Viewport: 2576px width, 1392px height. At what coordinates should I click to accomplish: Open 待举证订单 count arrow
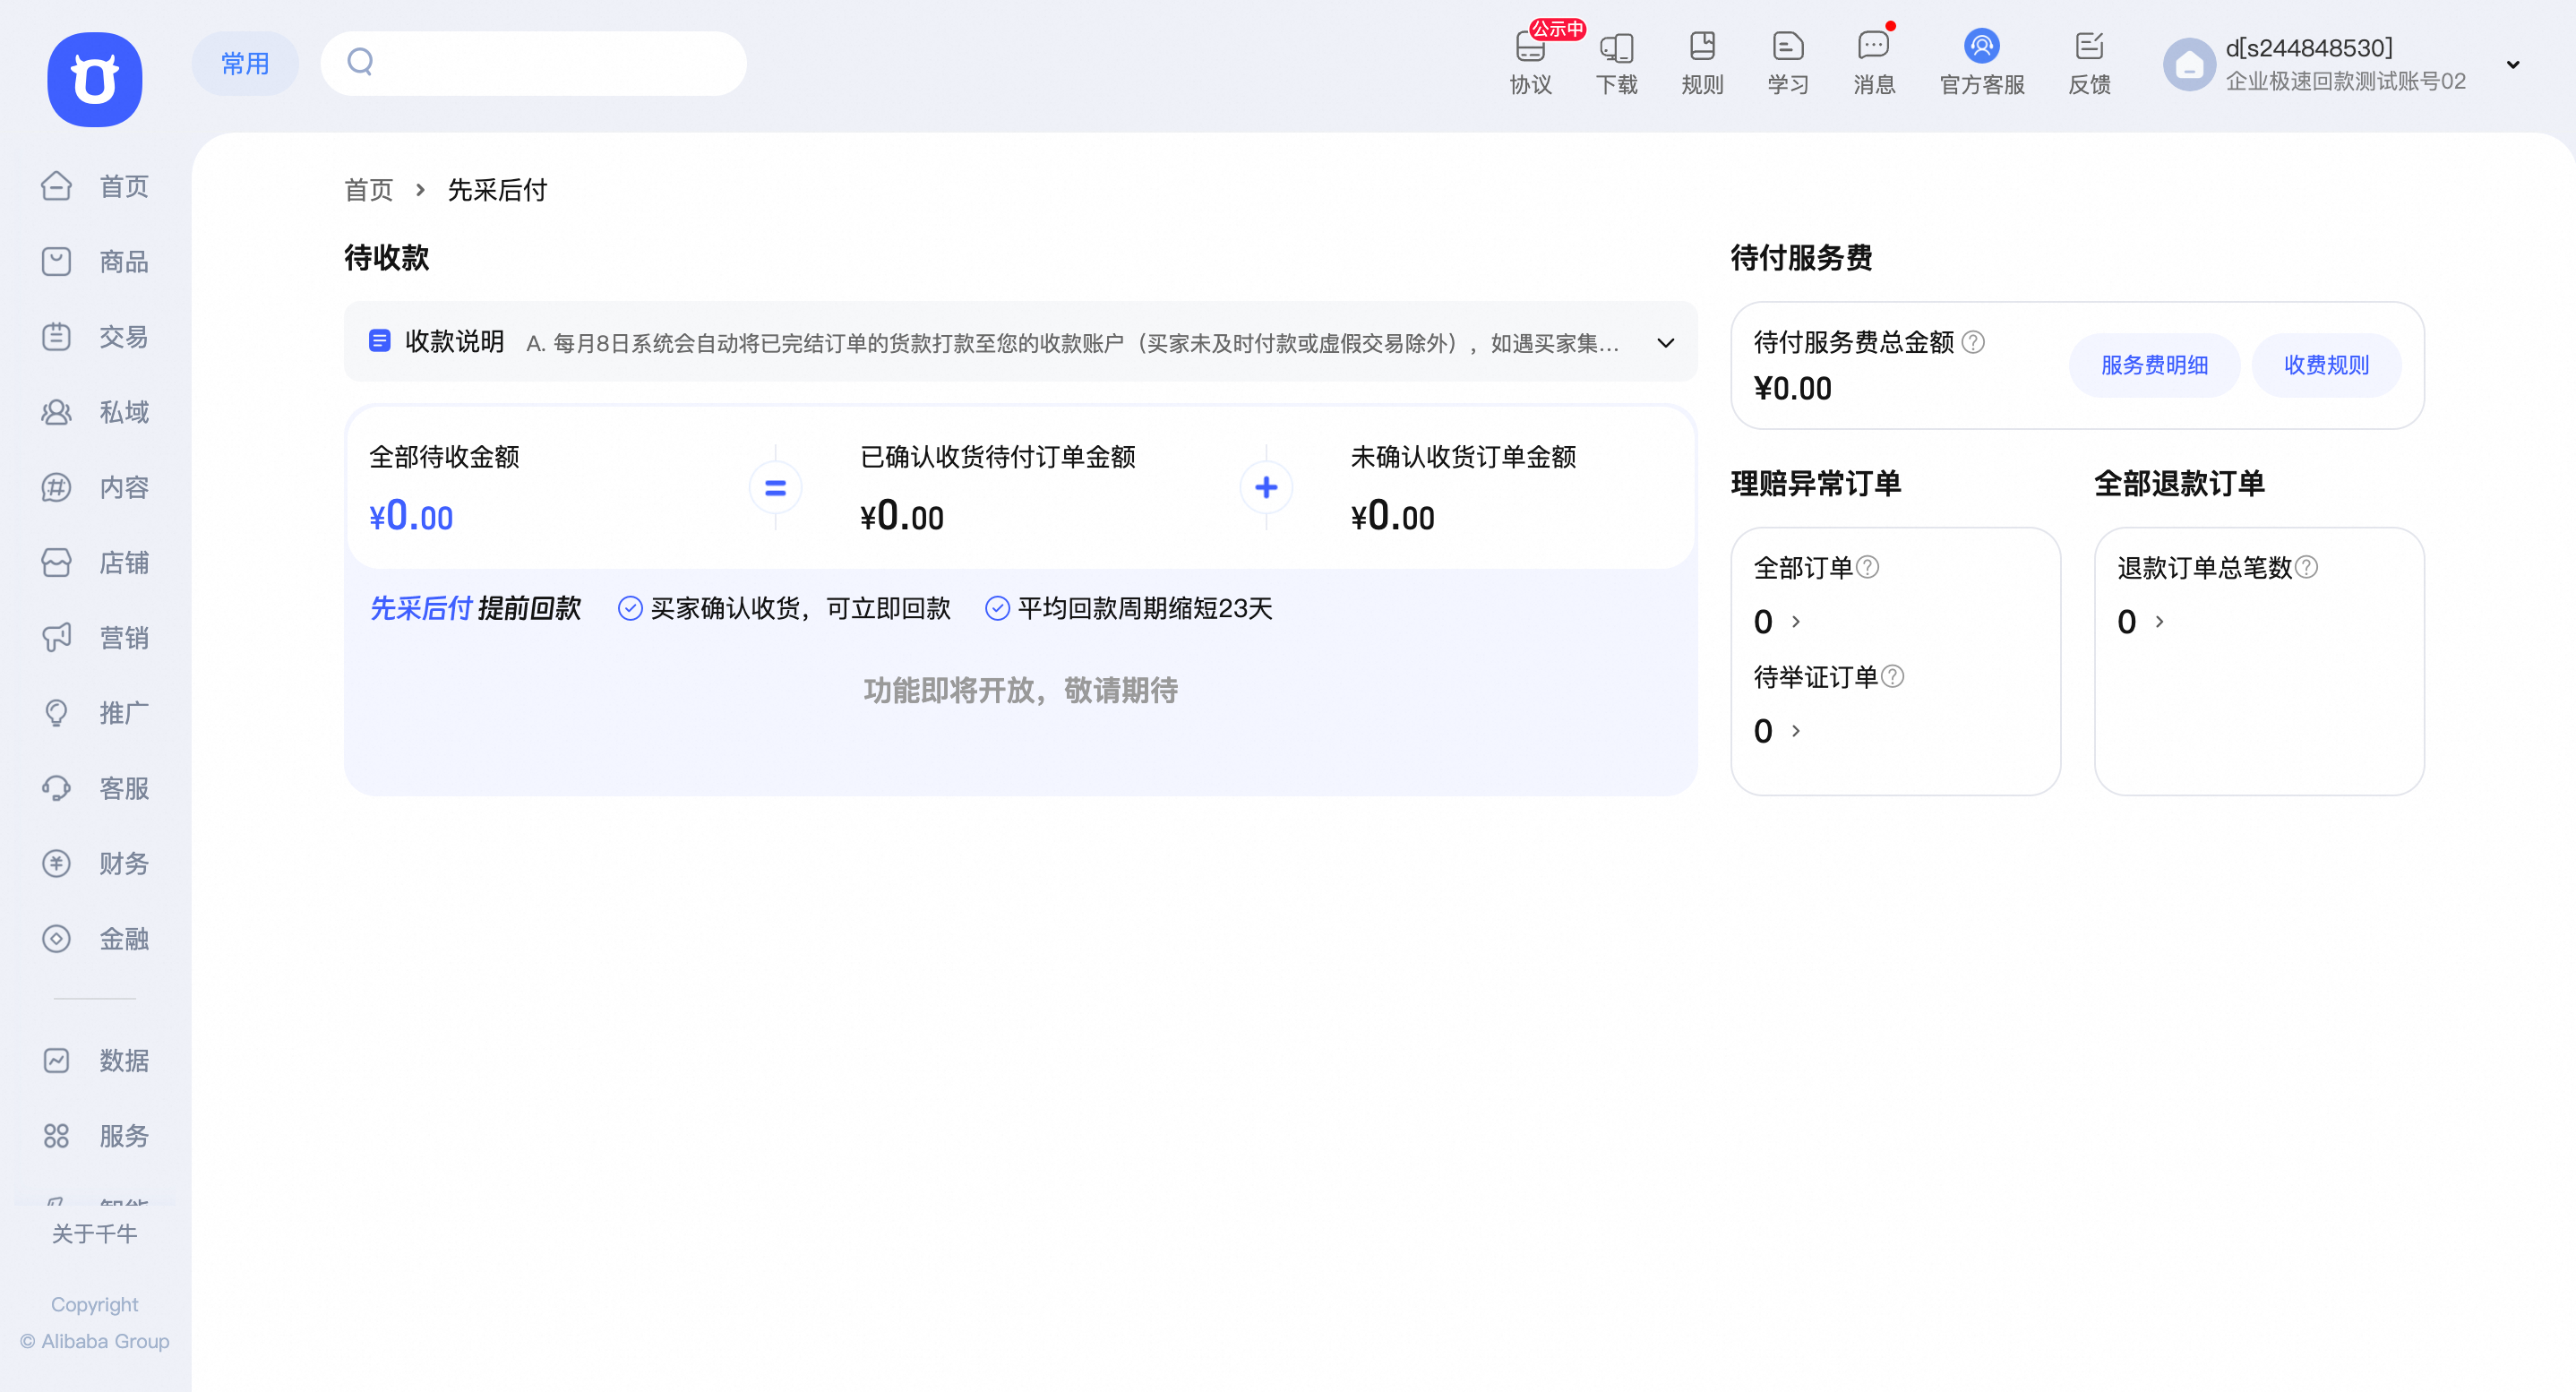pyautogui.click(x=1796, y=731)
